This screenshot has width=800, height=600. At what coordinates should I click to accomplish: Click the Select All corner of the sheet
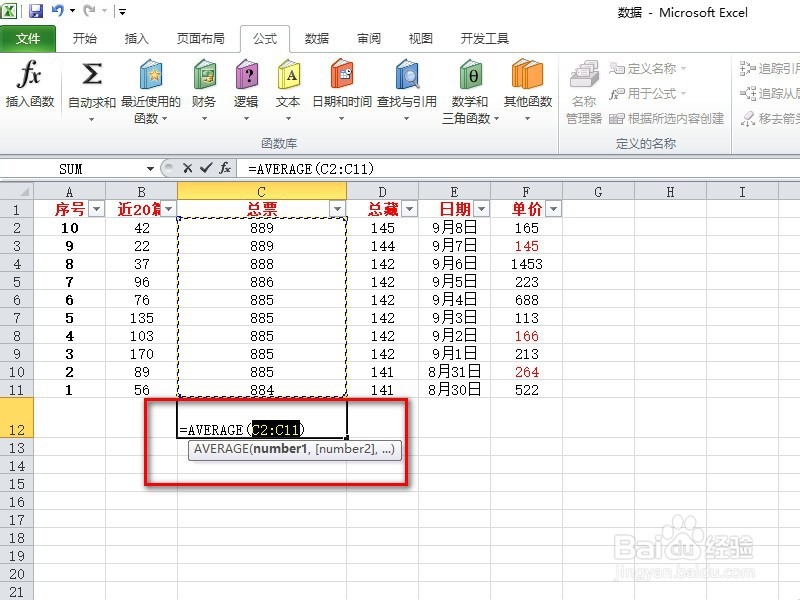pyautogui.click(x=17, y=191)
